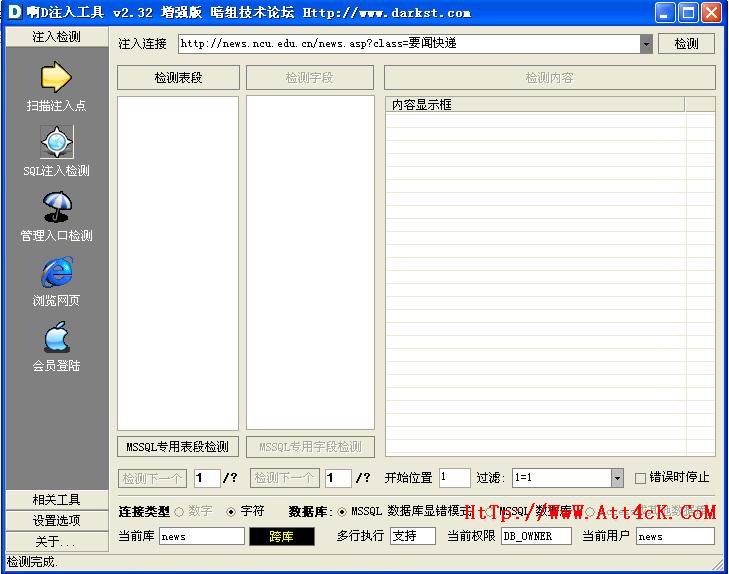Click the 当前库 news field
Image resolution: width=729 pixels, height=574 pixels.
[202, 536]
